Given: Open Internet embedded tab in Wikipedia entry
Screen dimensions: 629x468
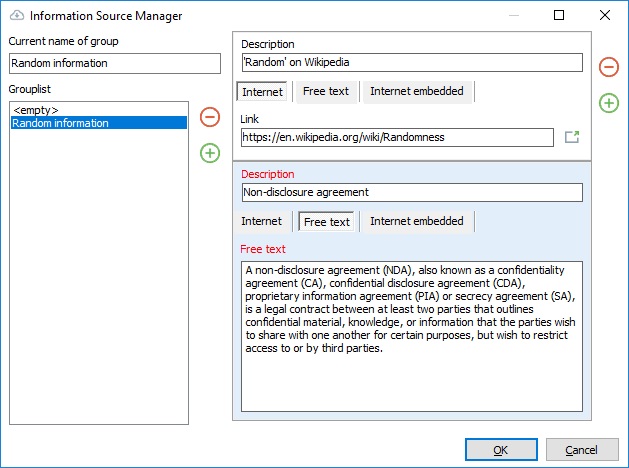Looking at the screenshot, I should (417, 91).
